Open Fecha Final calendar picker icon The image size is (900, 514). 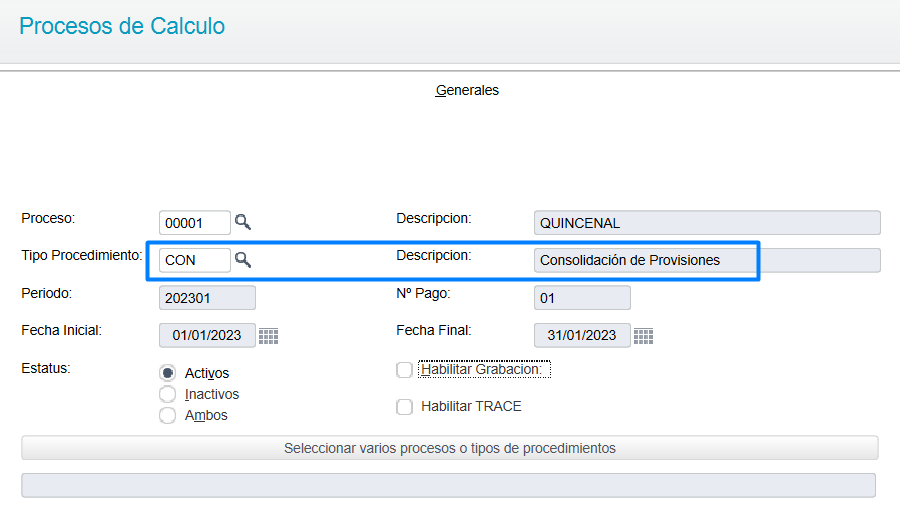pyautogui.click(x=643, y=336)
